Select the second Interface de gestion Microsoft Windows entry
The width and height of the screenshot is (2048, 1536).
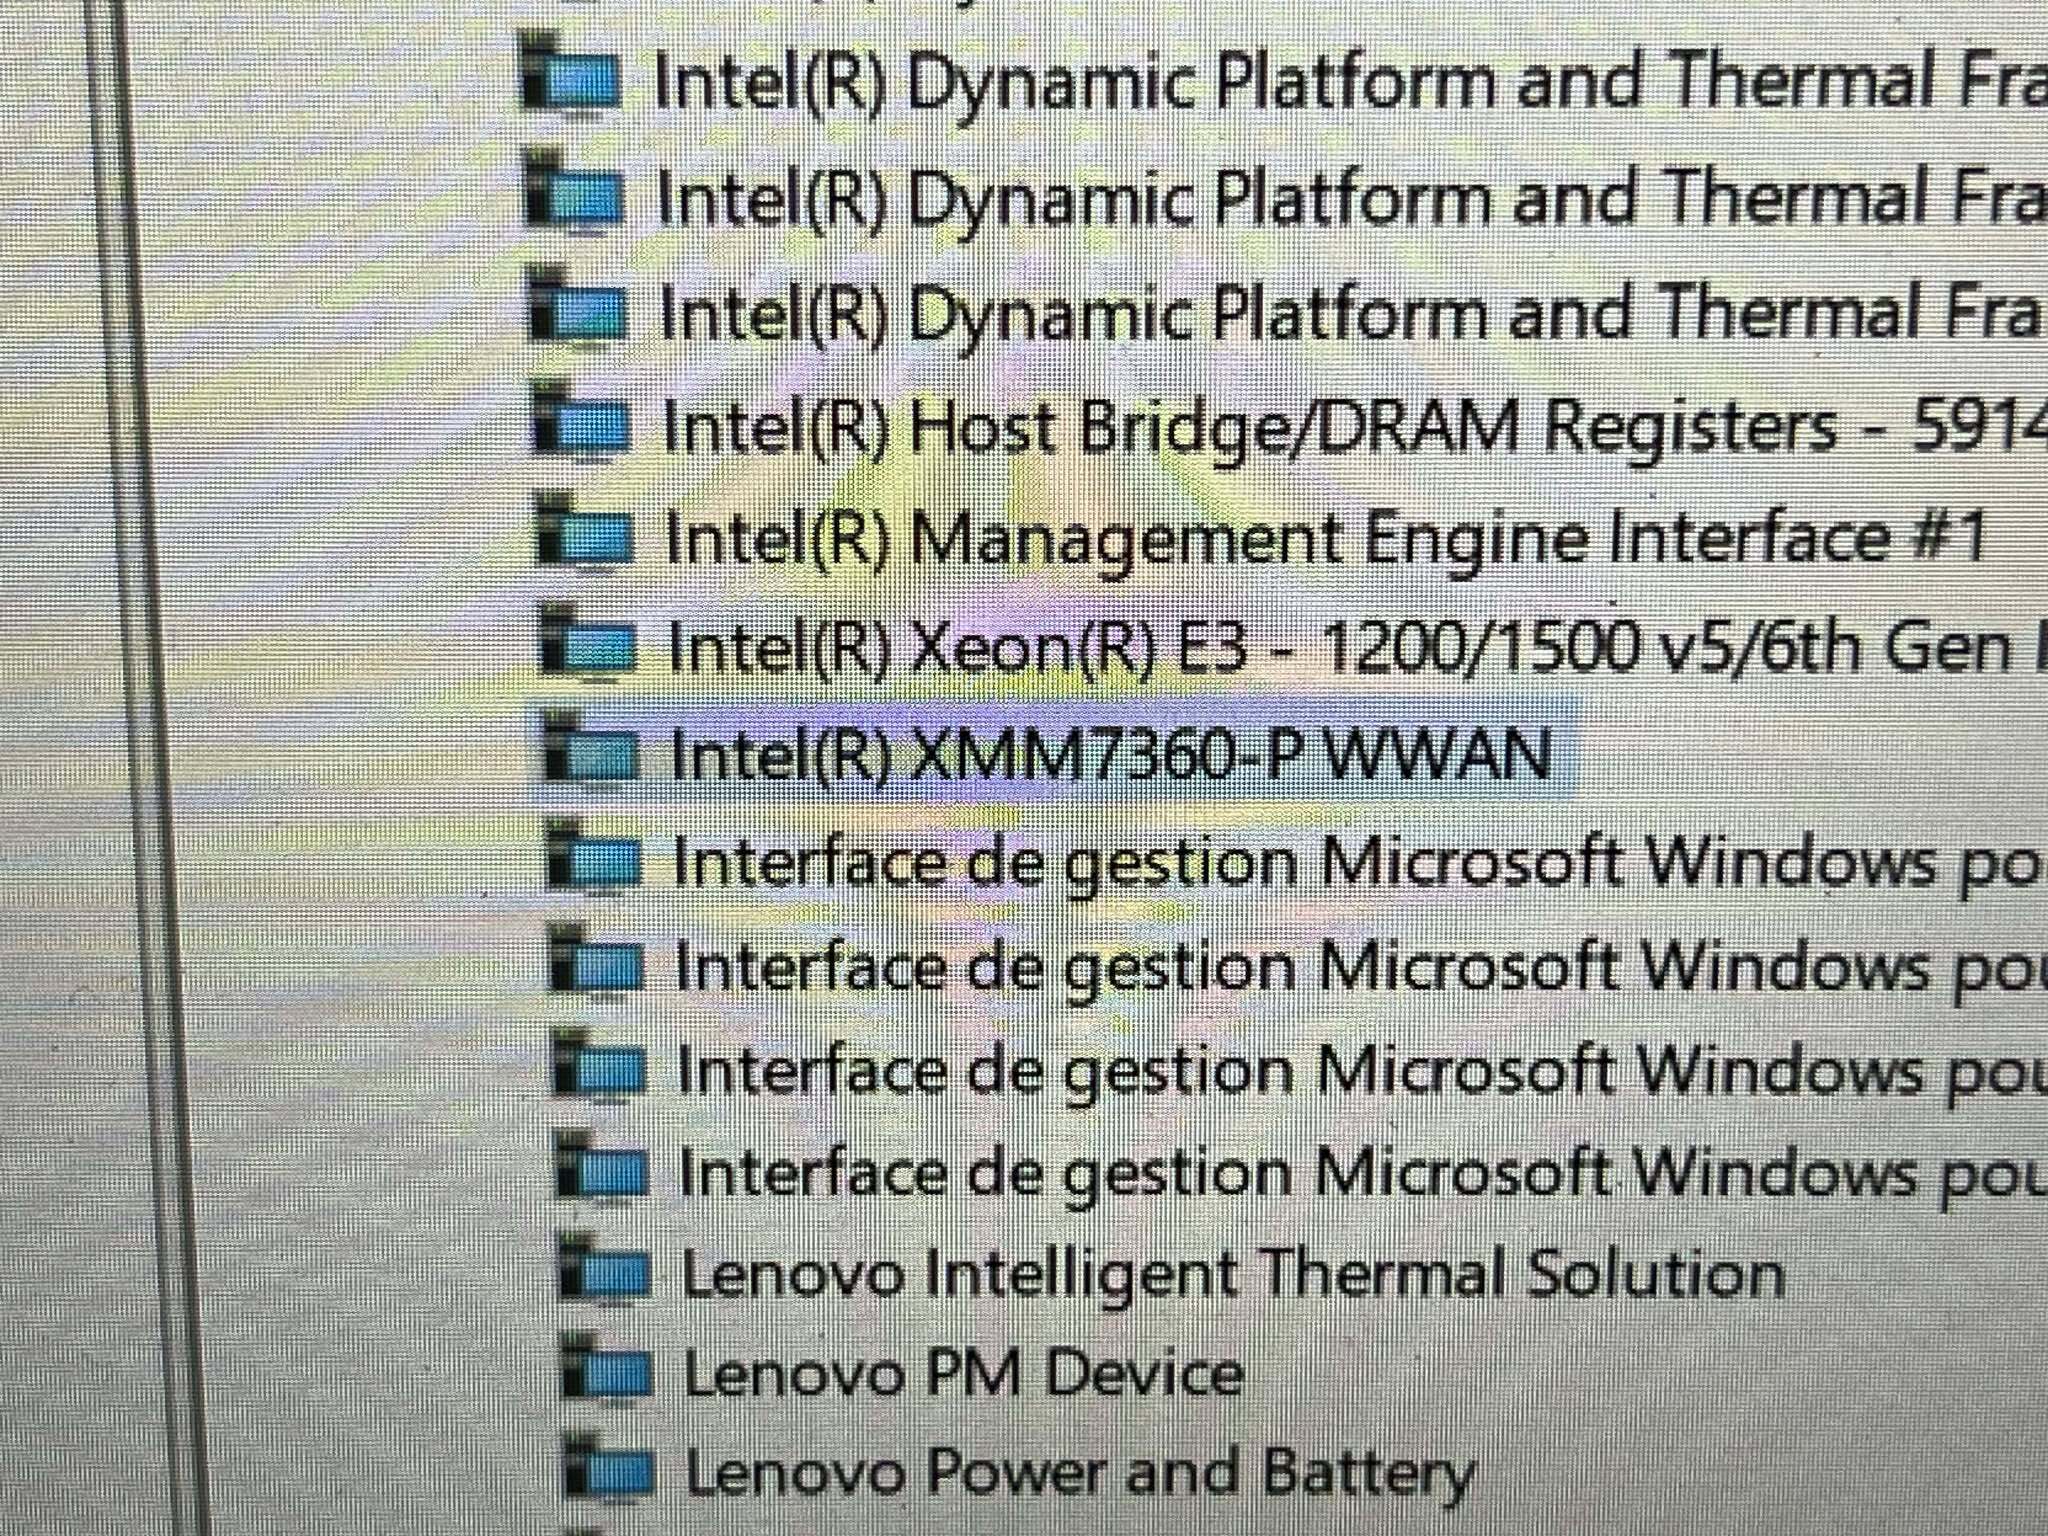point(1361,967)
